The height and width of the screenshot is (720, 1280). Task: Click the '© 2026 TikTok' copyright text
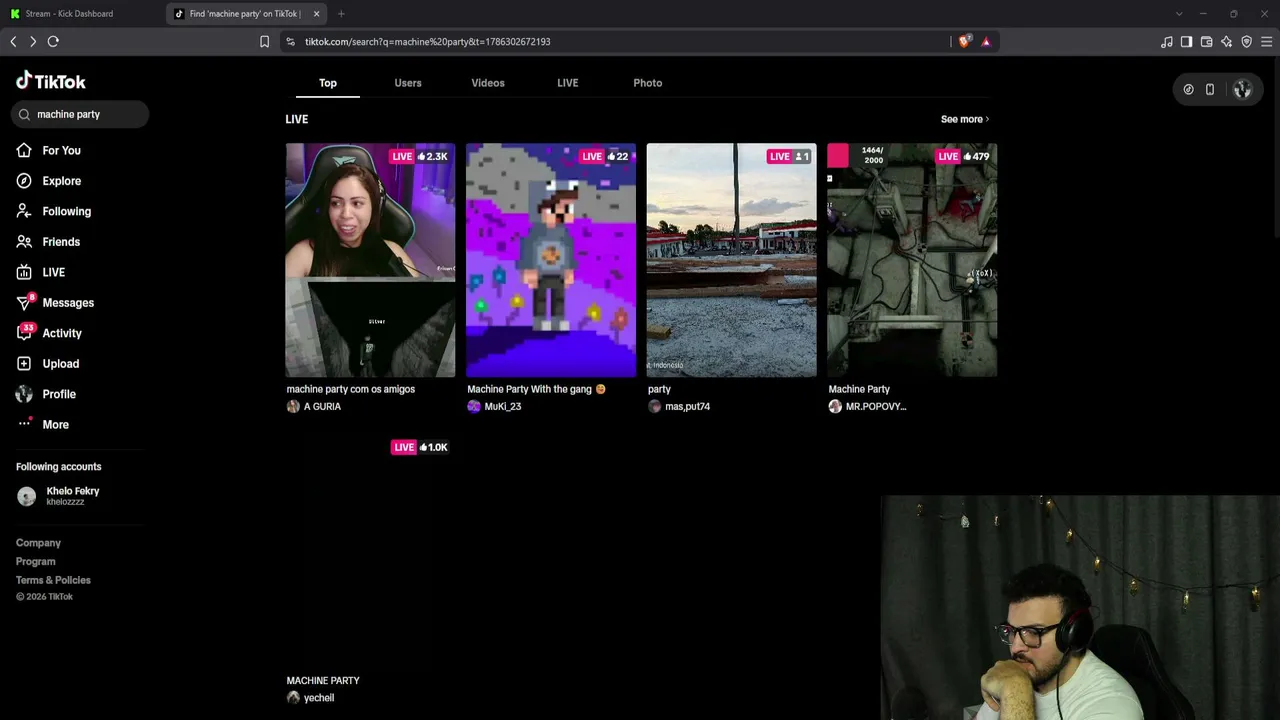44,597
